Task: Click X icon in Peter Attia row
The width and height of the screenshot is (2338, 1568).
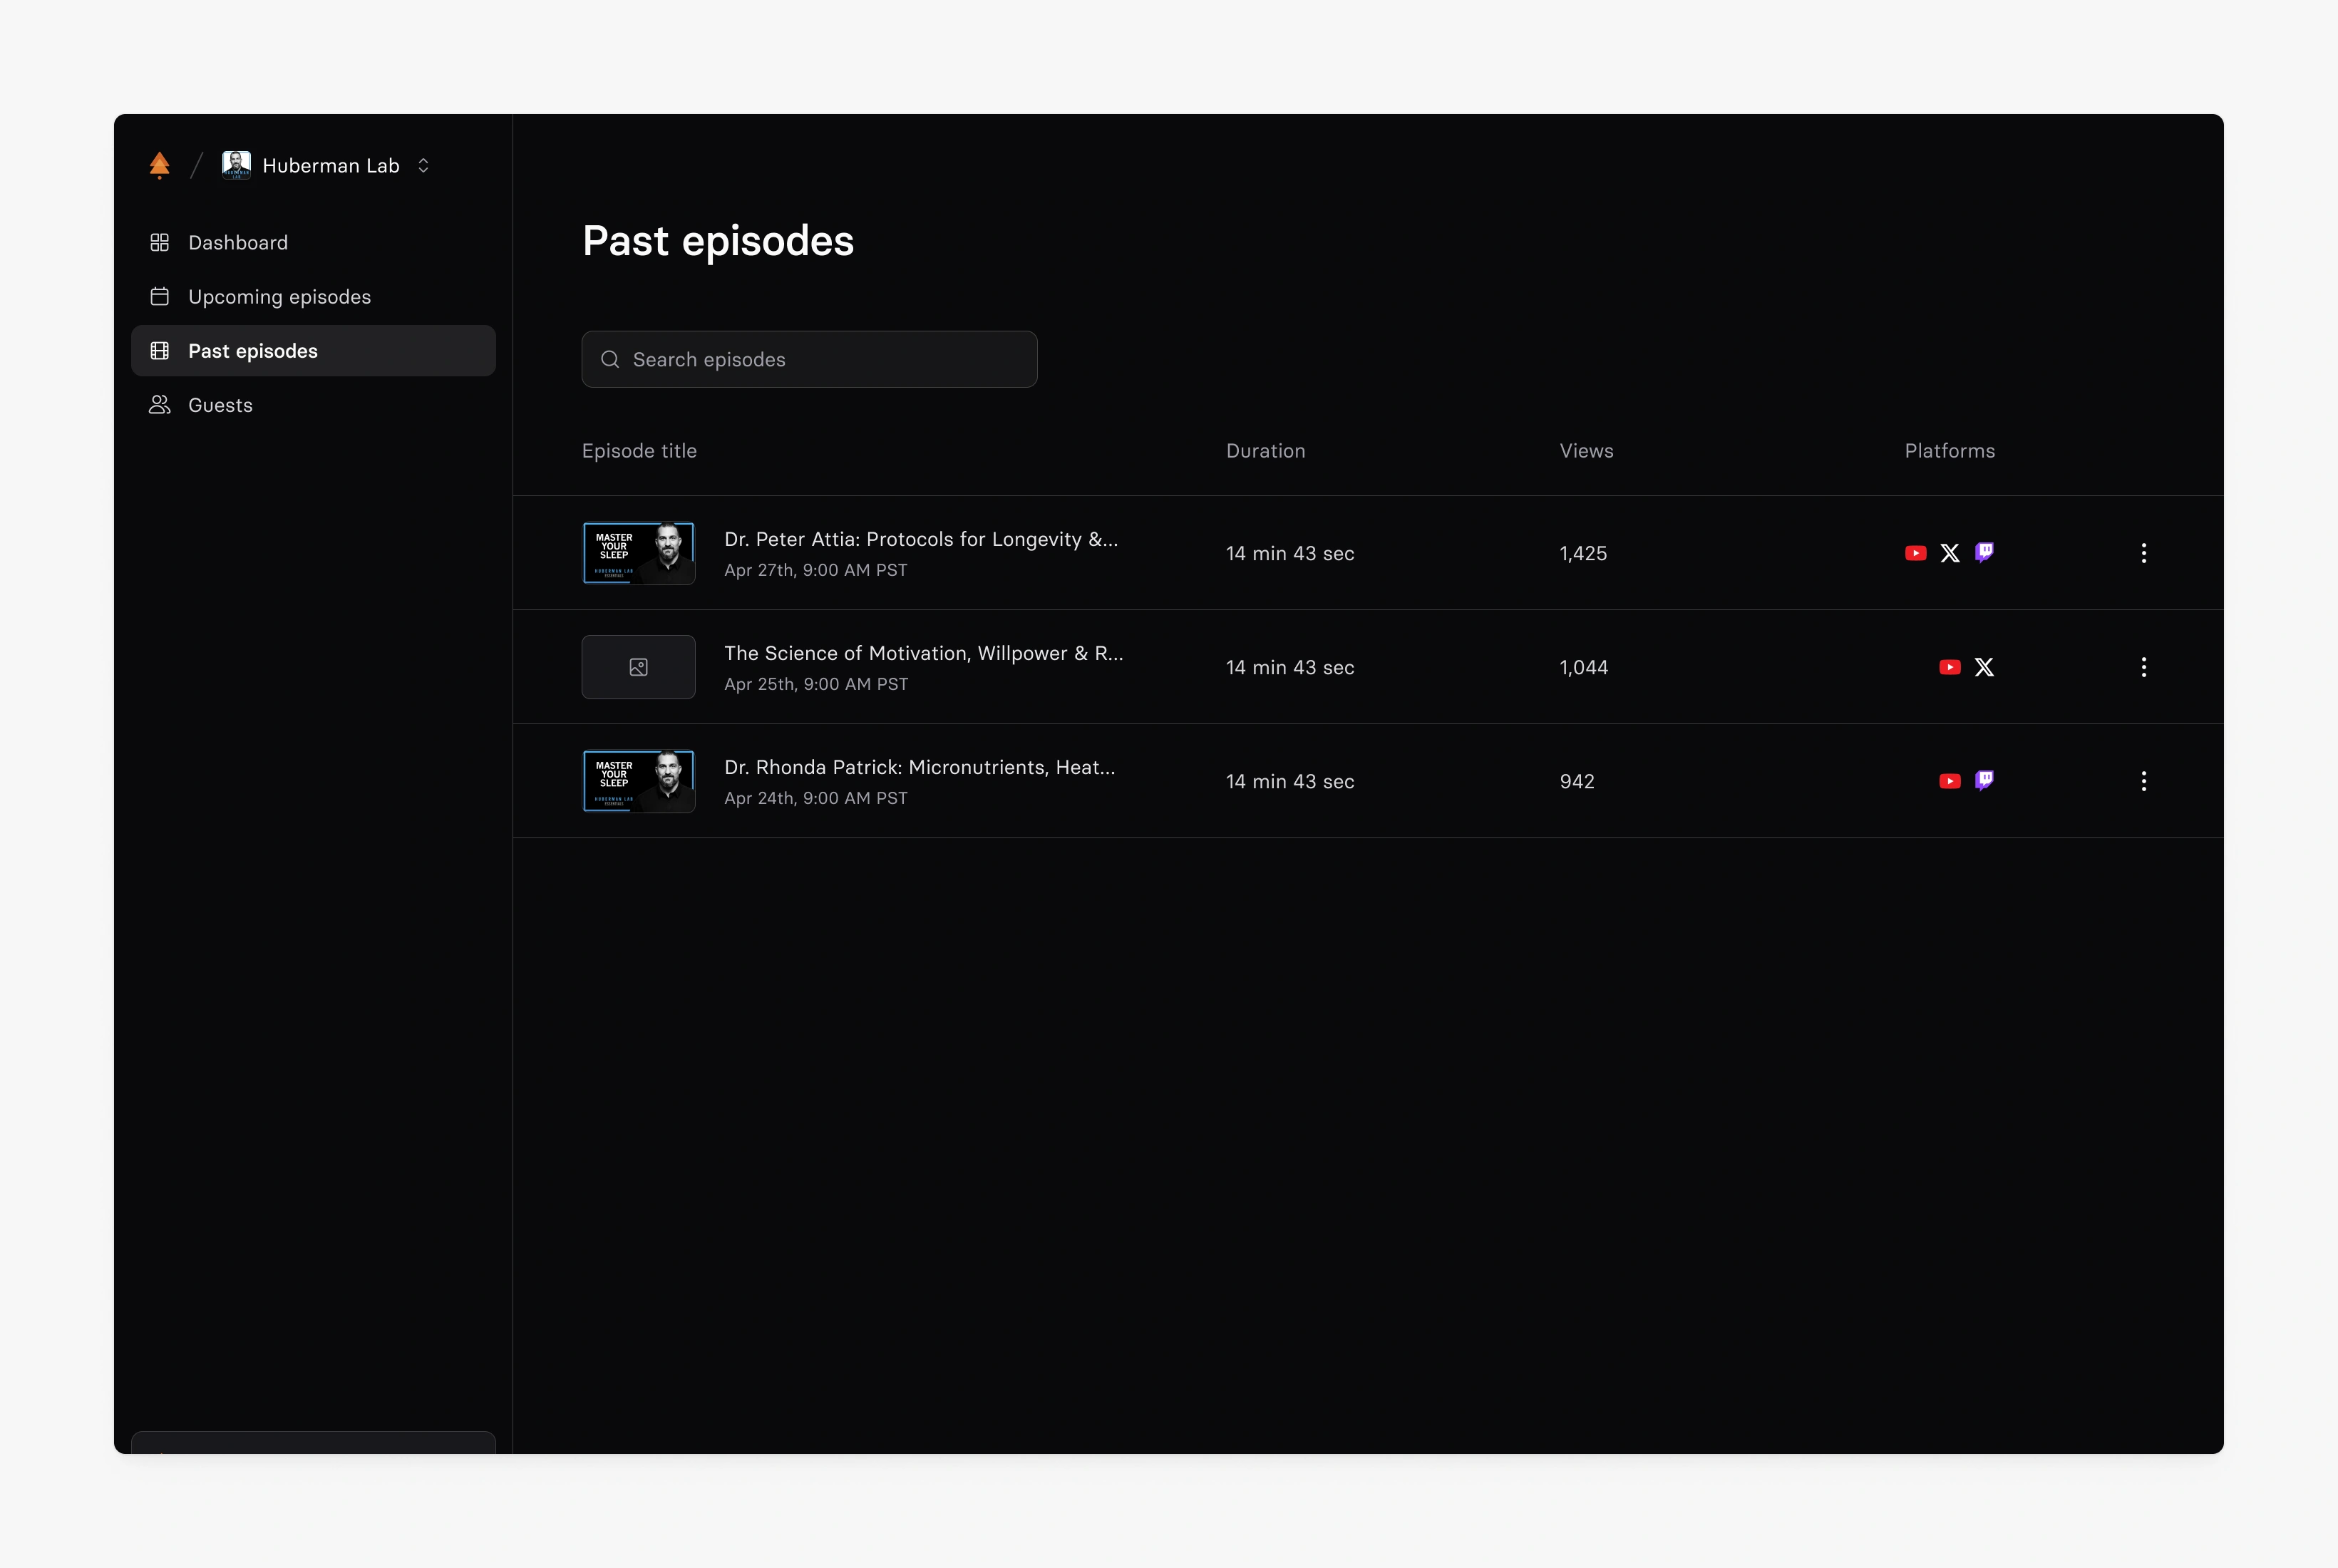Action: 1950,553
